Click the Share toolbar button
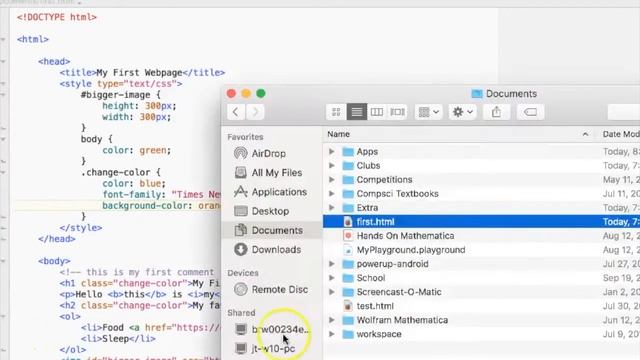The image size is (640, 360). point(496,112)
